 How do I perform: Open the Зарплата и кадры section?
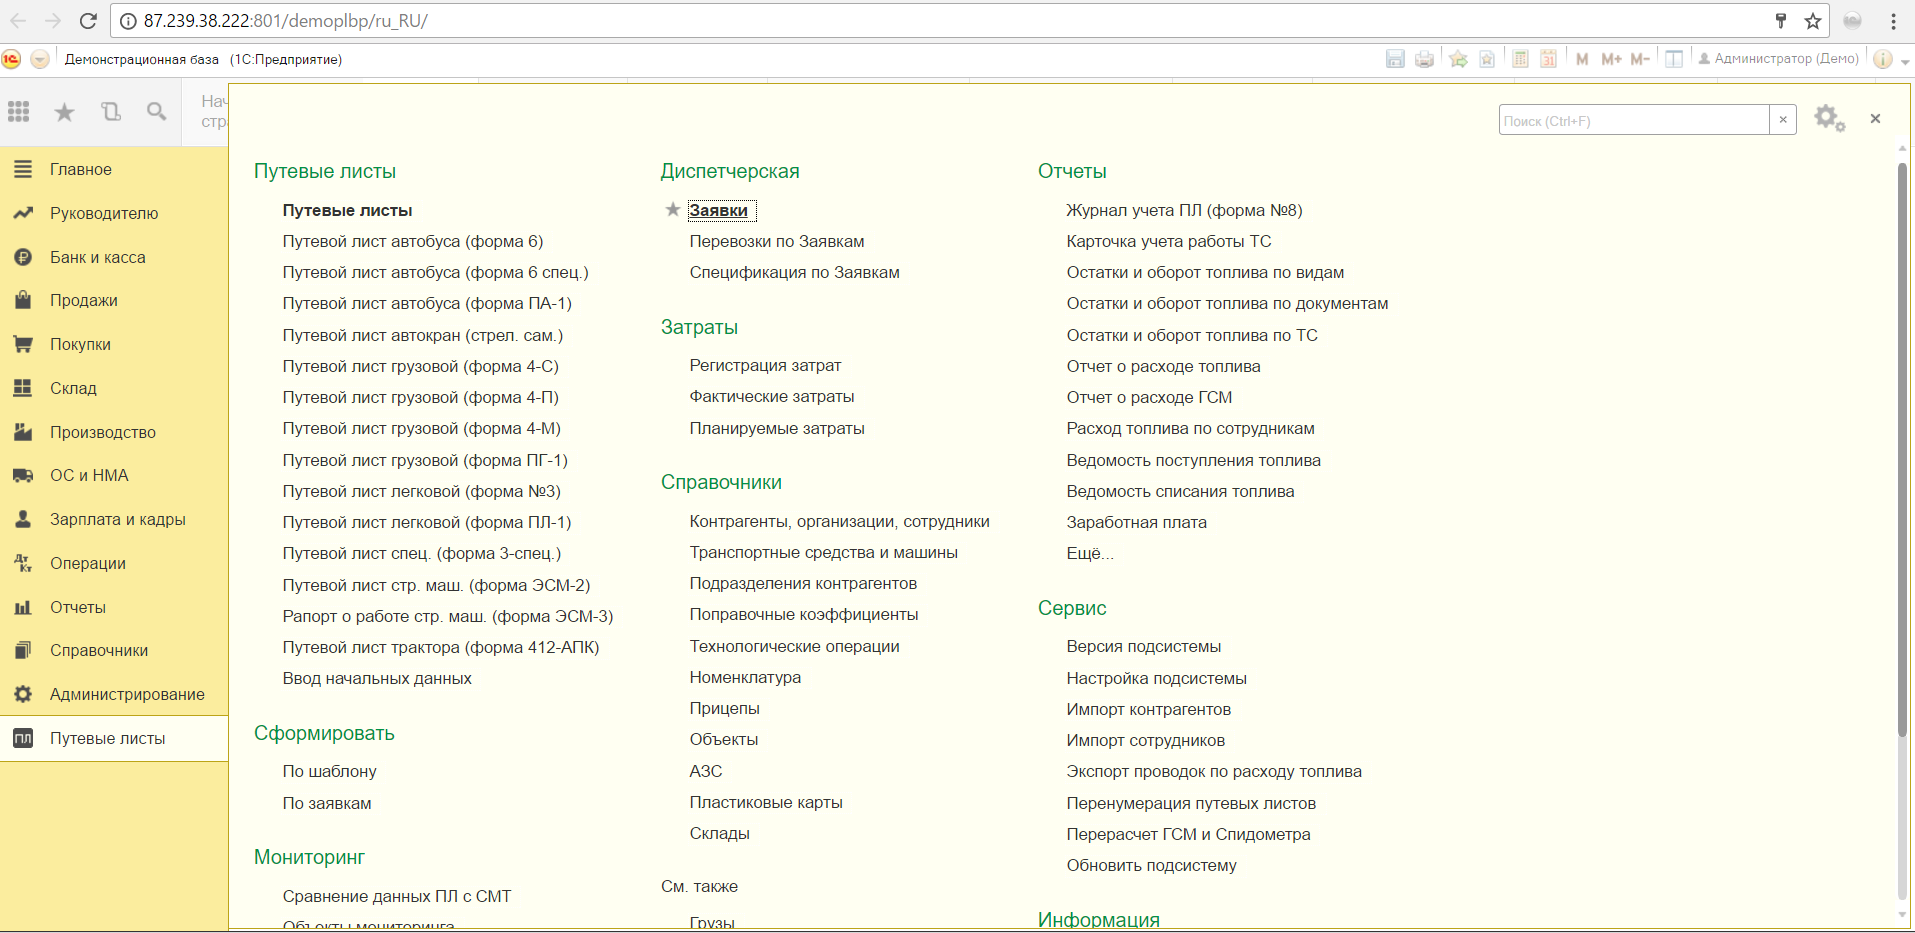pos(117,519)
